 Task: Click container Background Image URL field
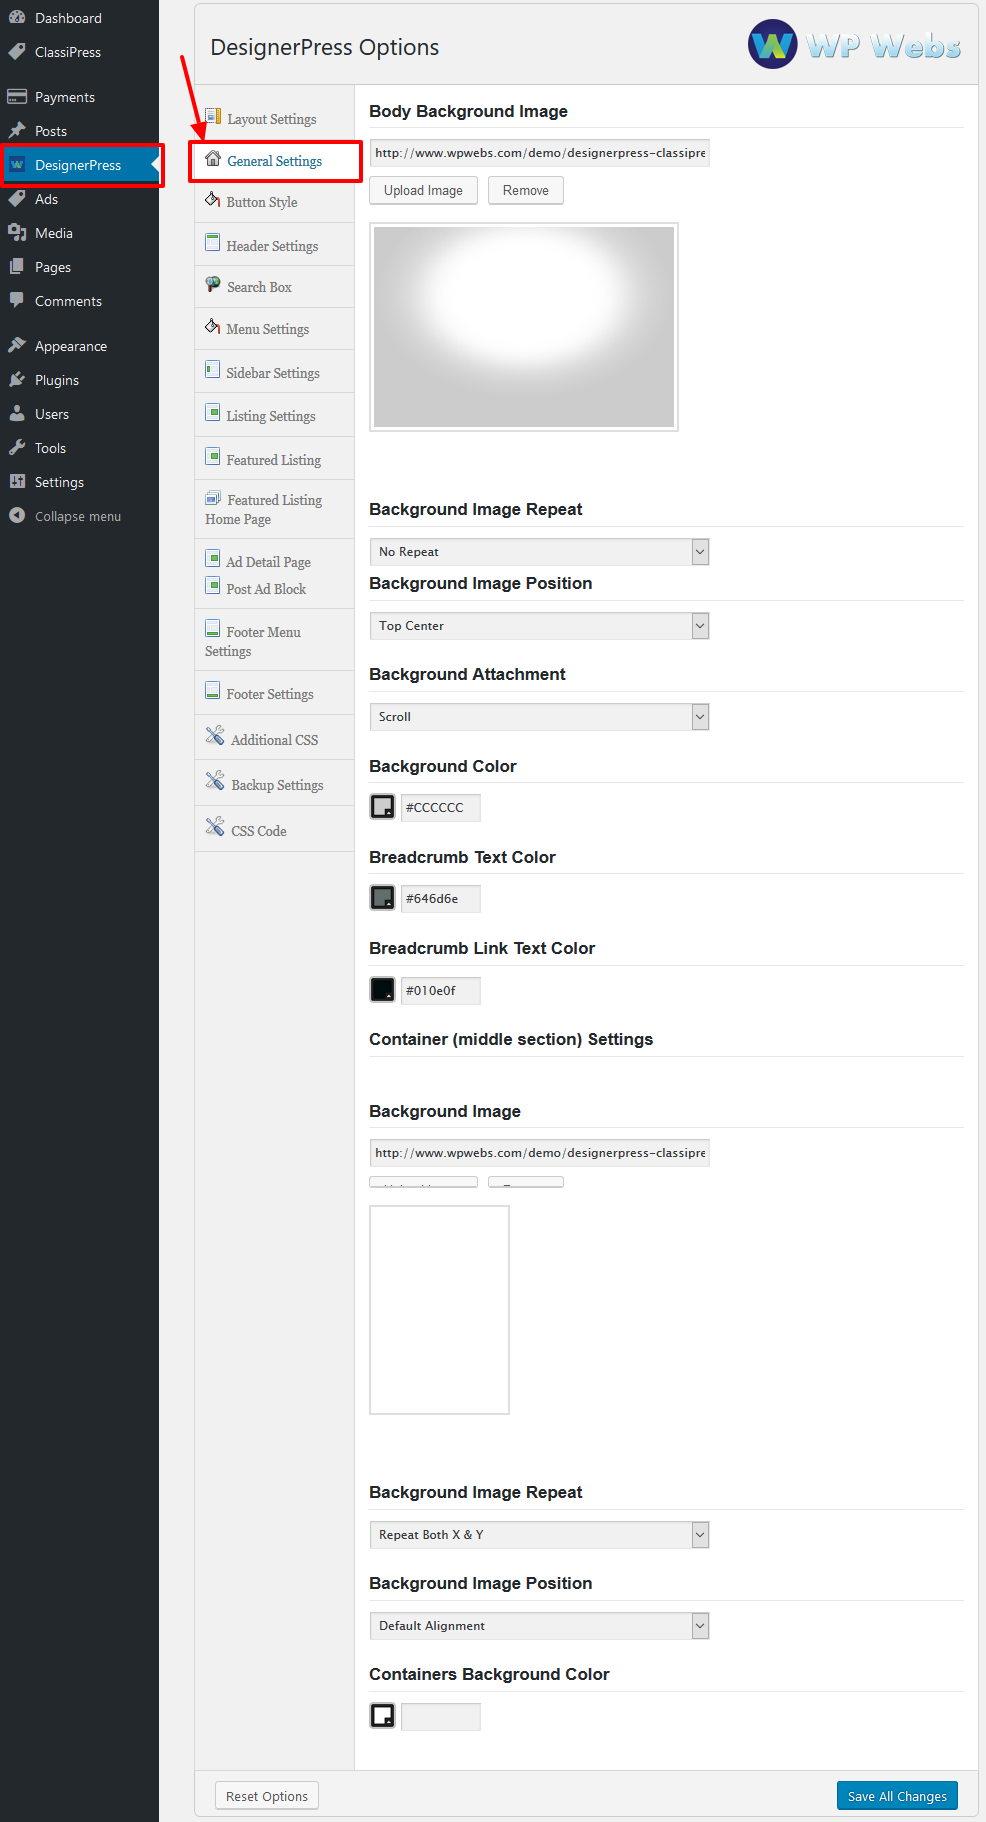coord(539,1153)
